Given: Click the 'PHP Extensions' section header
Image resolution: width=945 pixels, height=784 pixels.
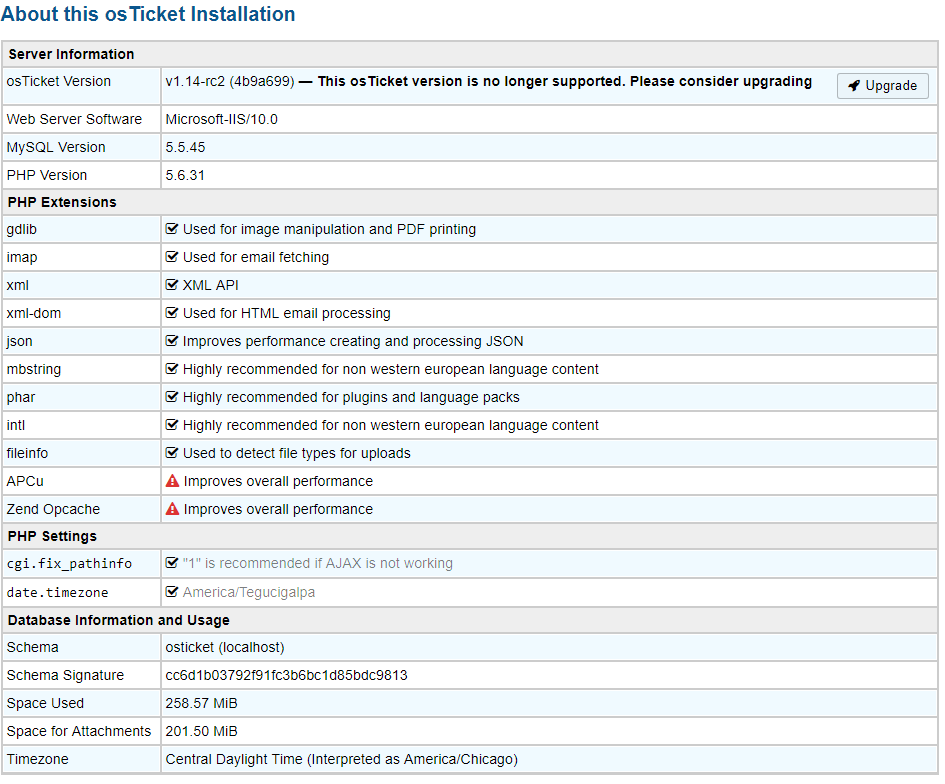Looking at the screenshot, I should 62,202.
